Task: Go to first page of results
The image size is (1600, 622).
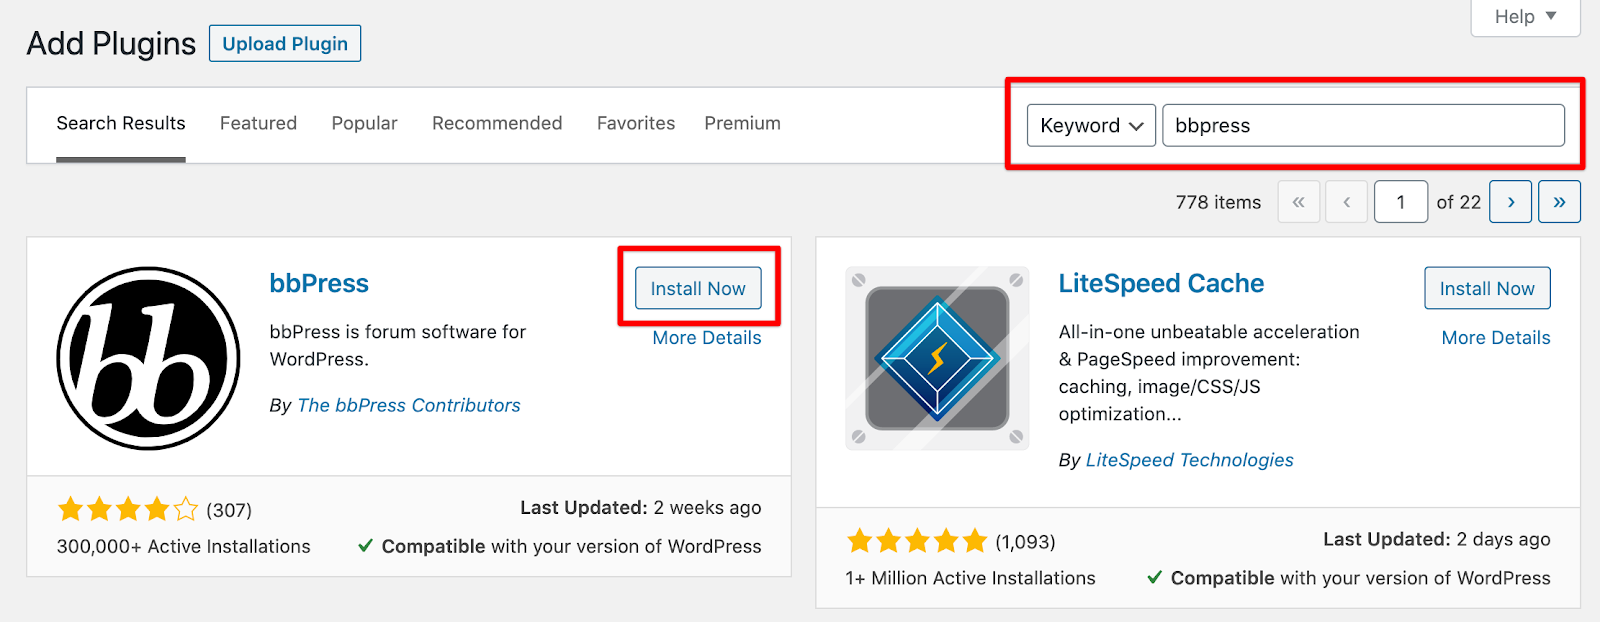Action: 1298,202
